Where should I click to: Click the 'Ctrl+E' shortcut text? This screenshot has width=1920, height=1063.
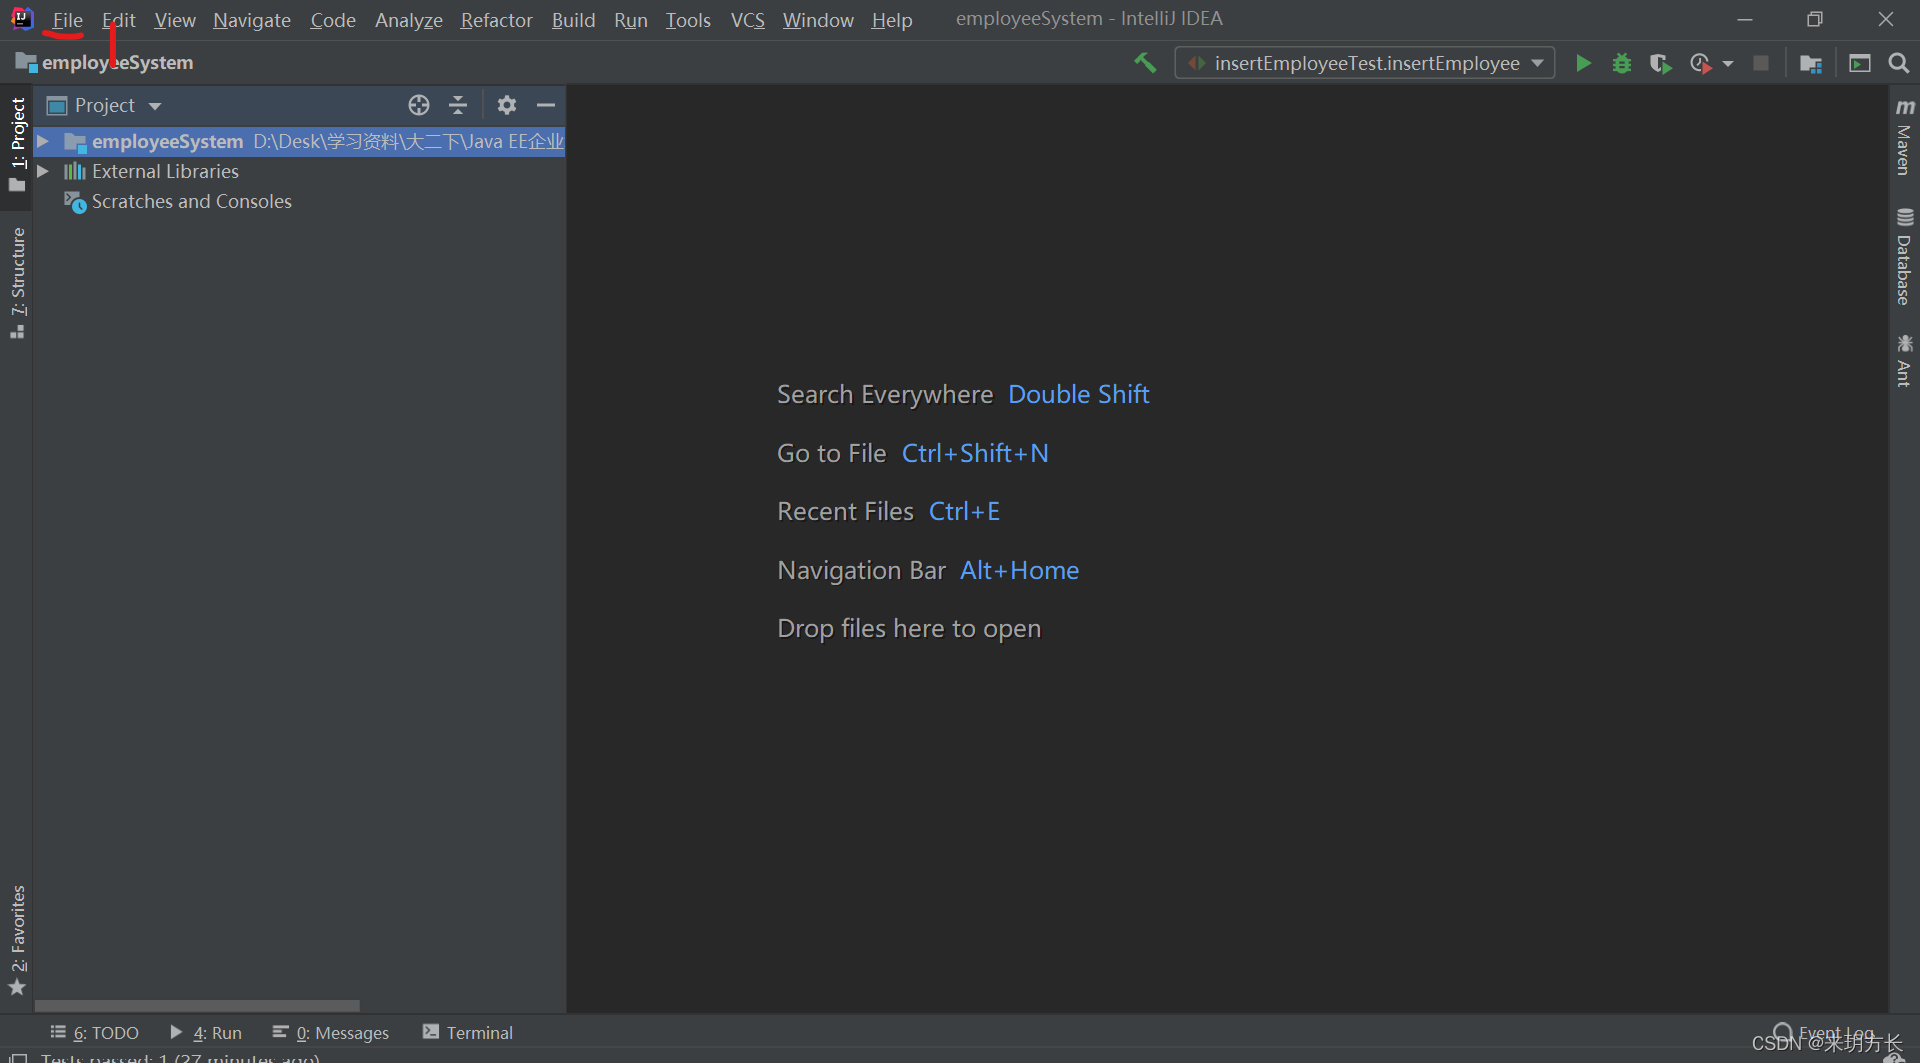coord(964,511)
